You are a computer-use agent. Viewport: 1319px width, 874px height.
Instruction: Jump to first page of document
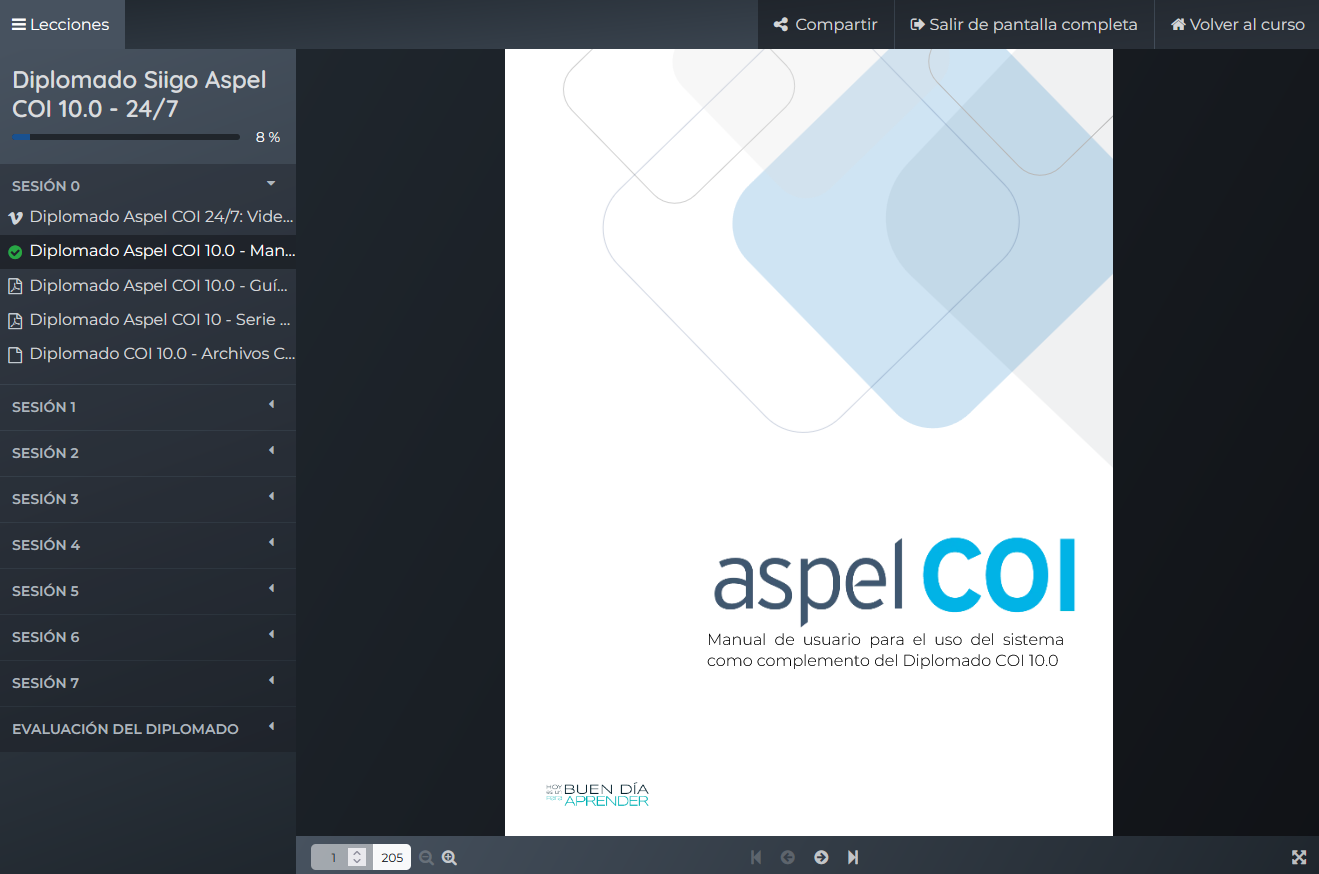click(x=756, y=857)
